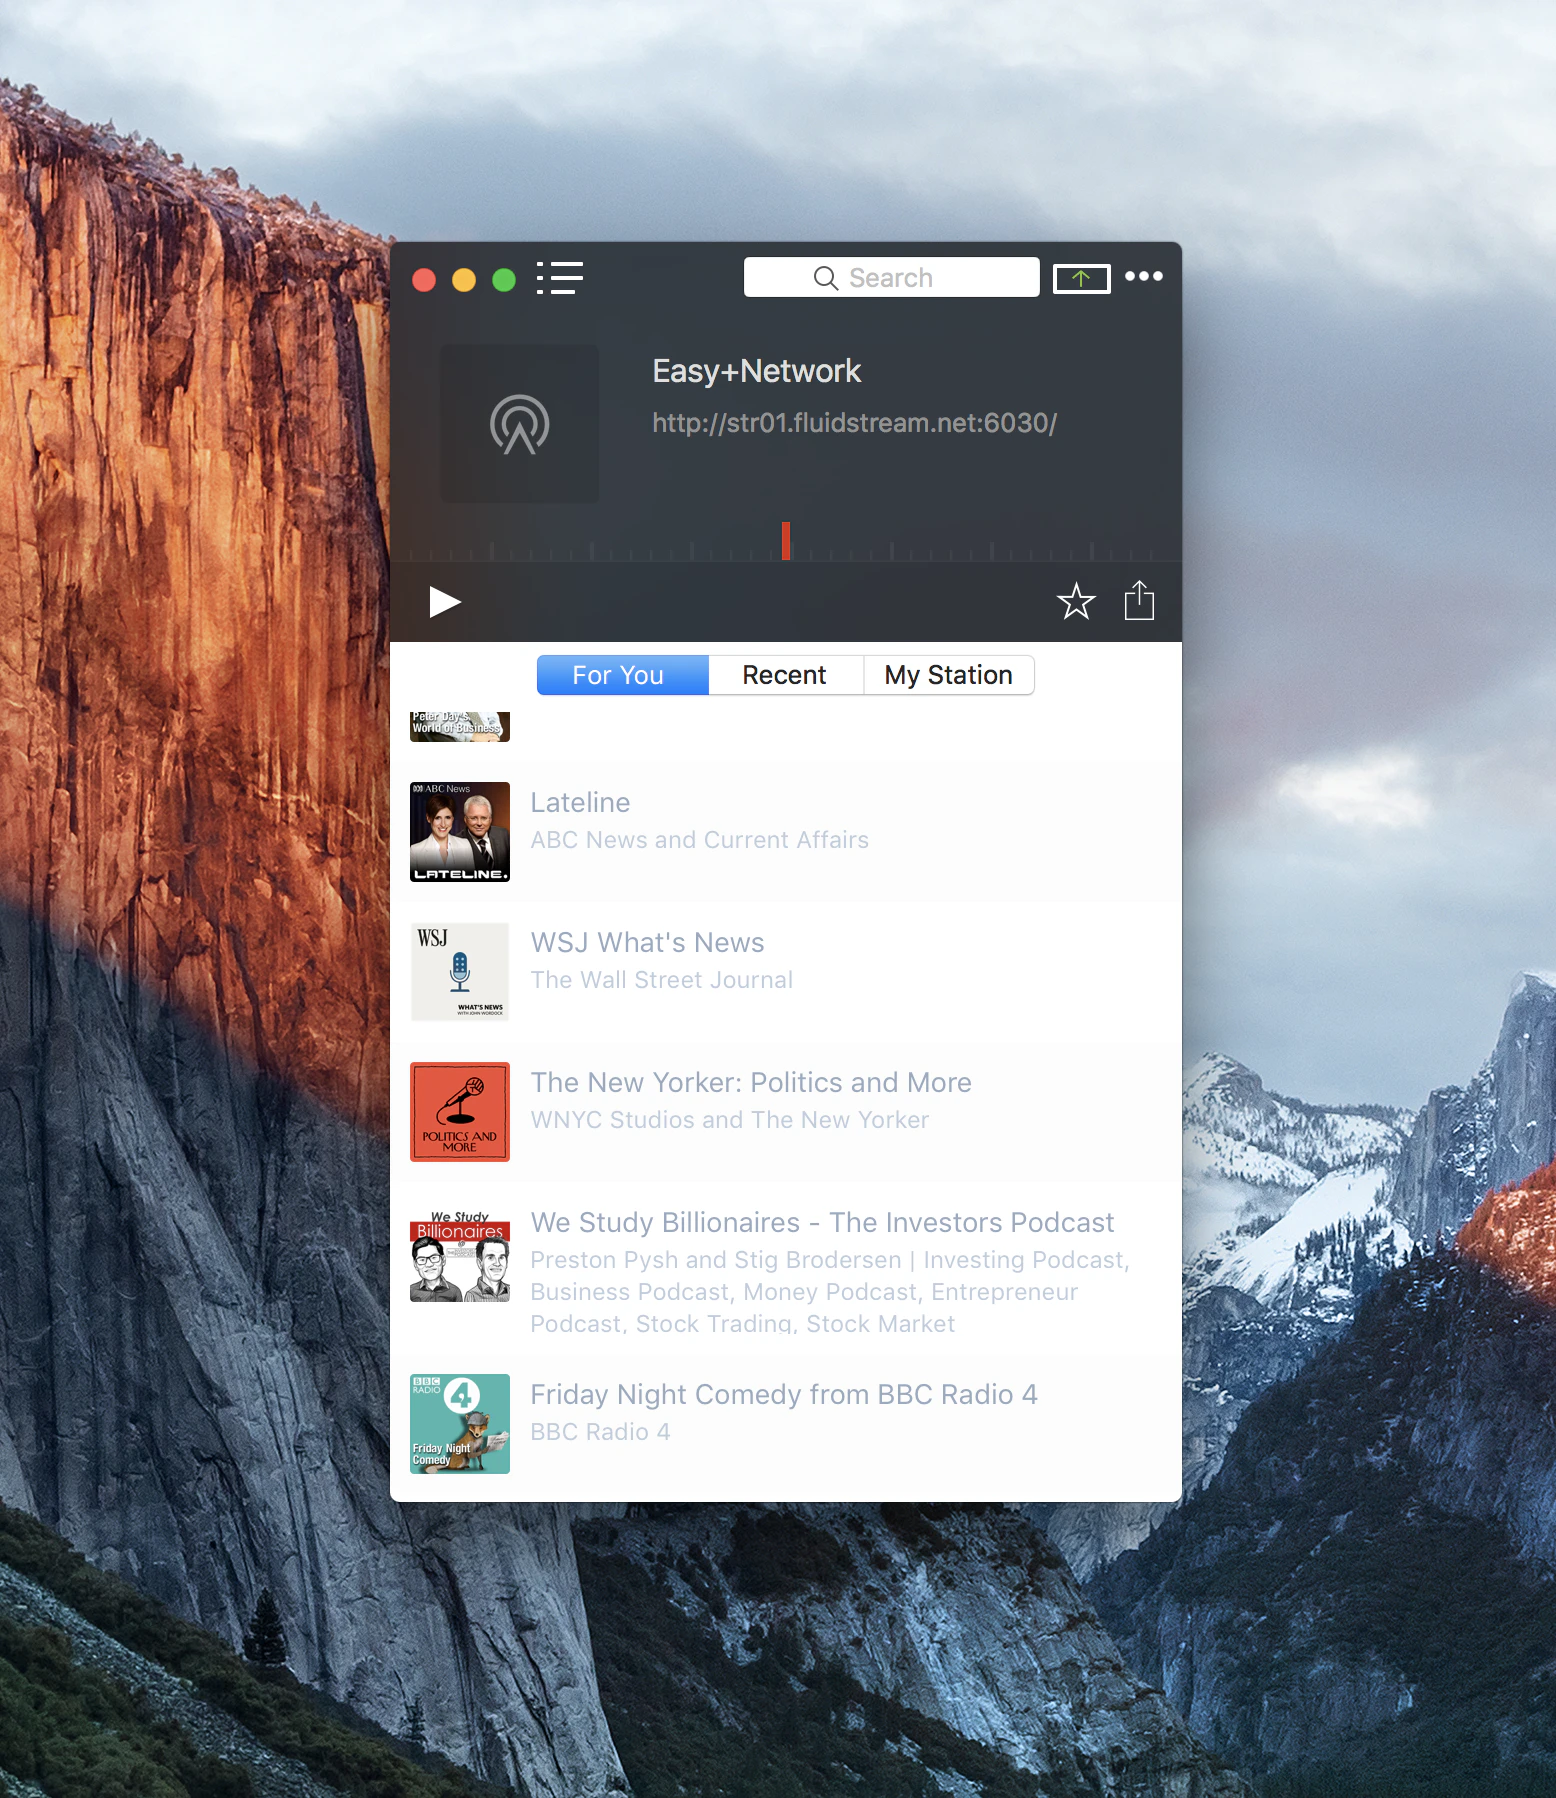Close the window with the red button

click(x=424, y=280)
